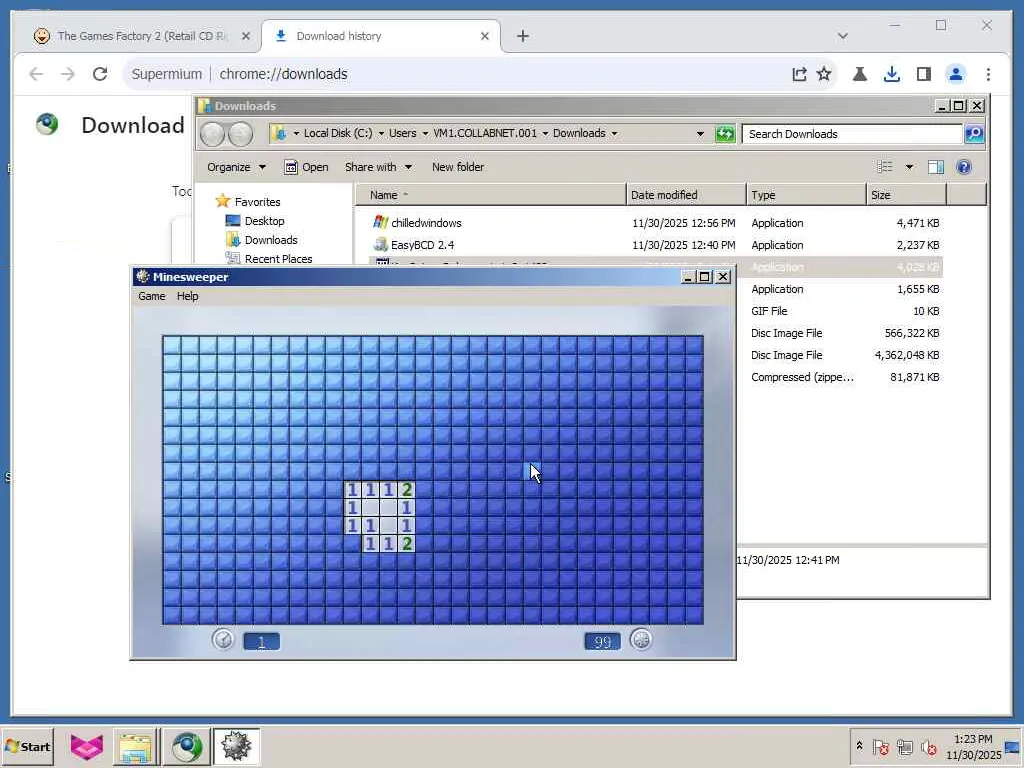The height and width of the screenshot is (768, 1024).
Task: Expand Users breadcrumb arrow
Action: 425,134
